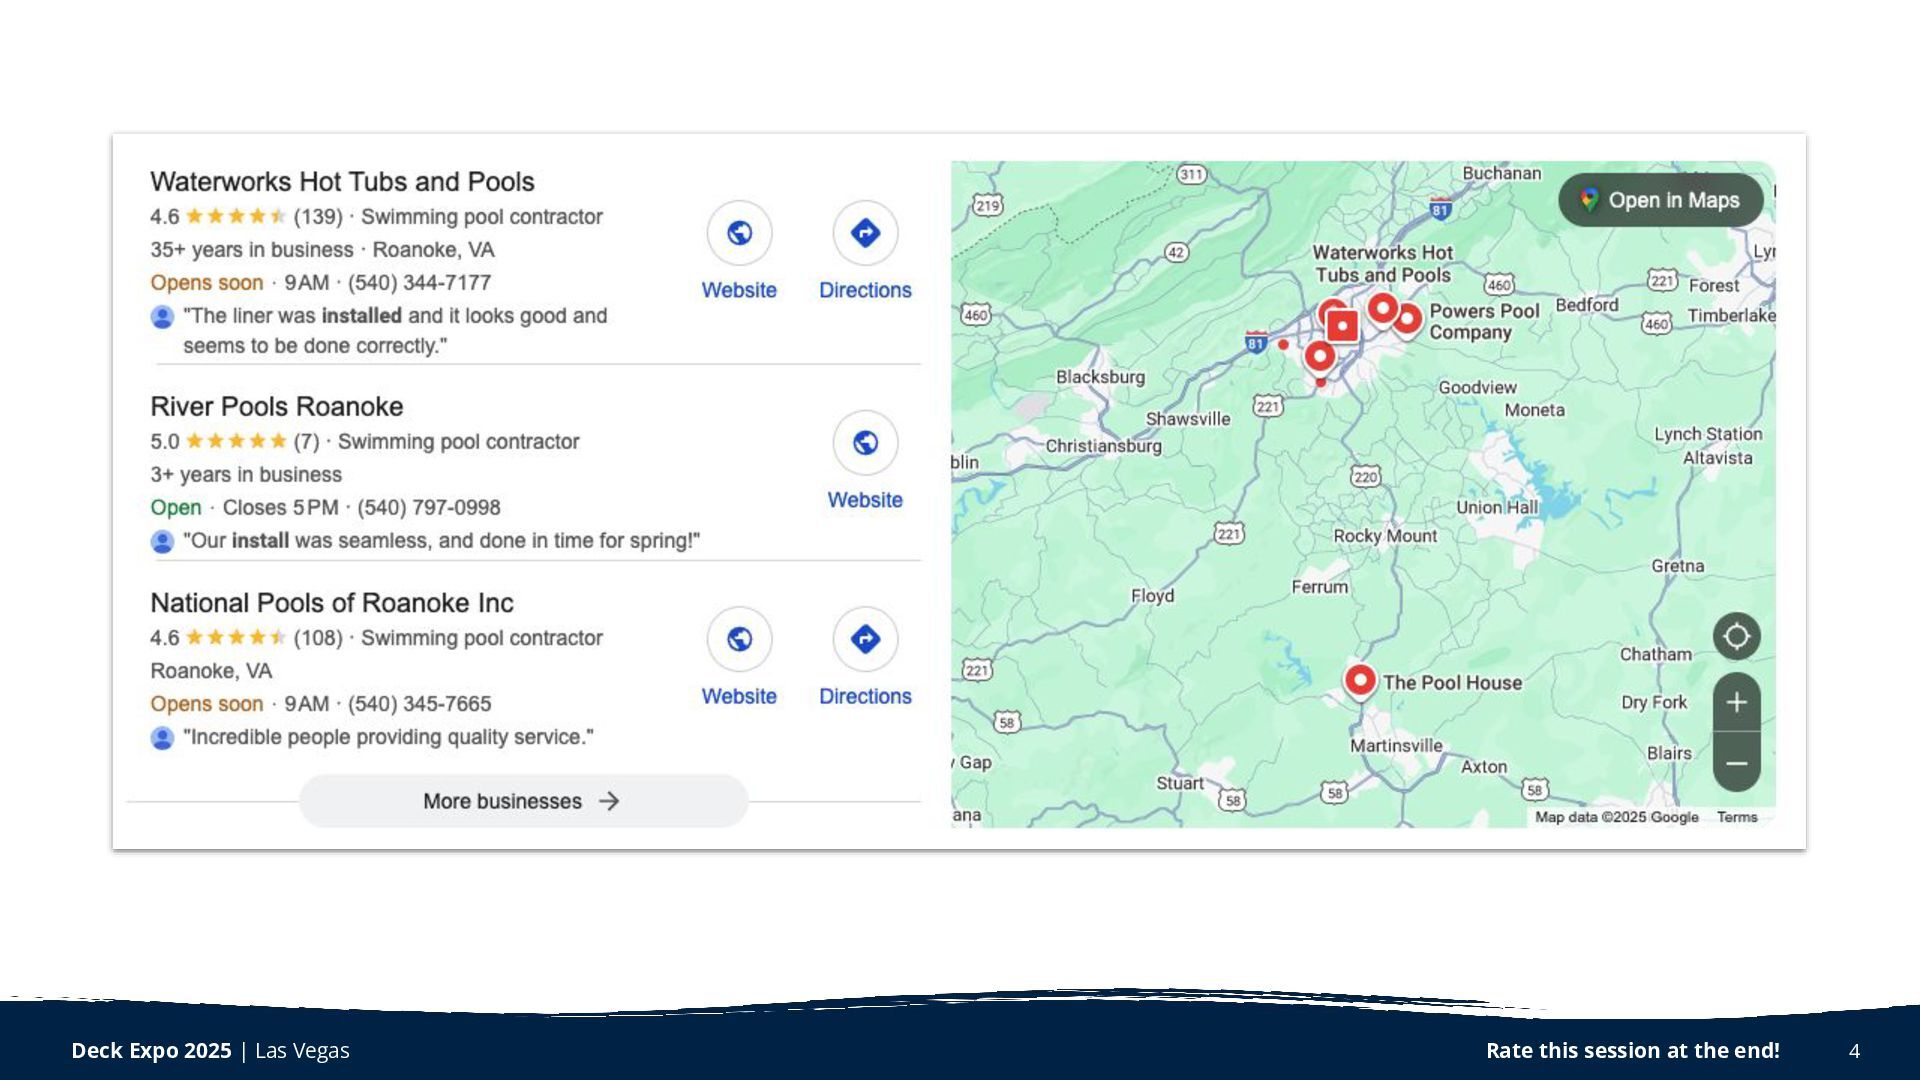The height and width of the screenshot is (1080, 1920).
Task: Click National Pools website globe icon
Action: point(739,639)
